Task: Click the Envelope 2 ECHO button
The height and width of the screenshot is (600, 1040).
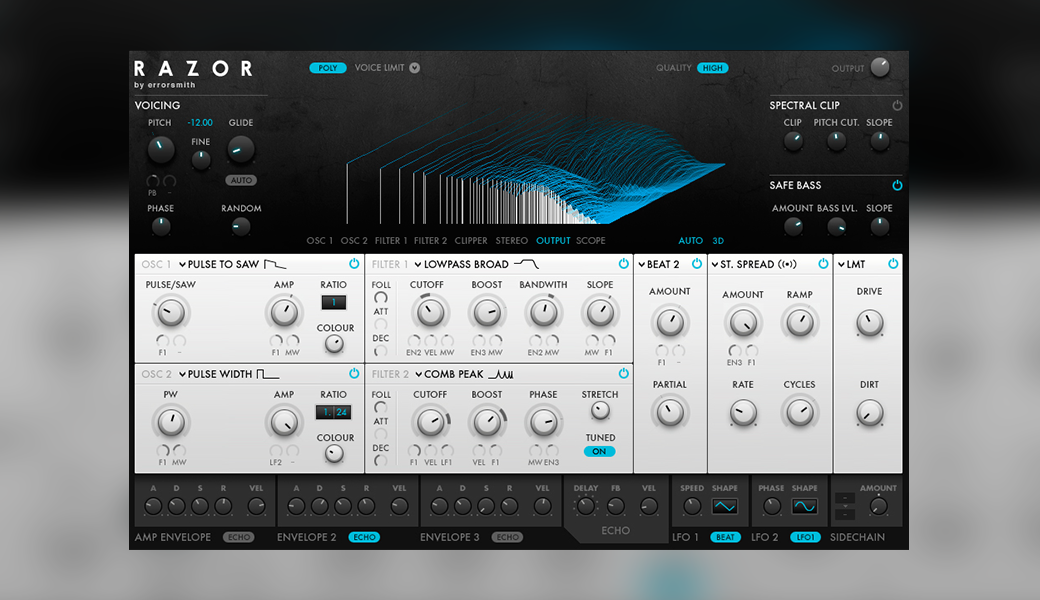Action: [364, 537]
